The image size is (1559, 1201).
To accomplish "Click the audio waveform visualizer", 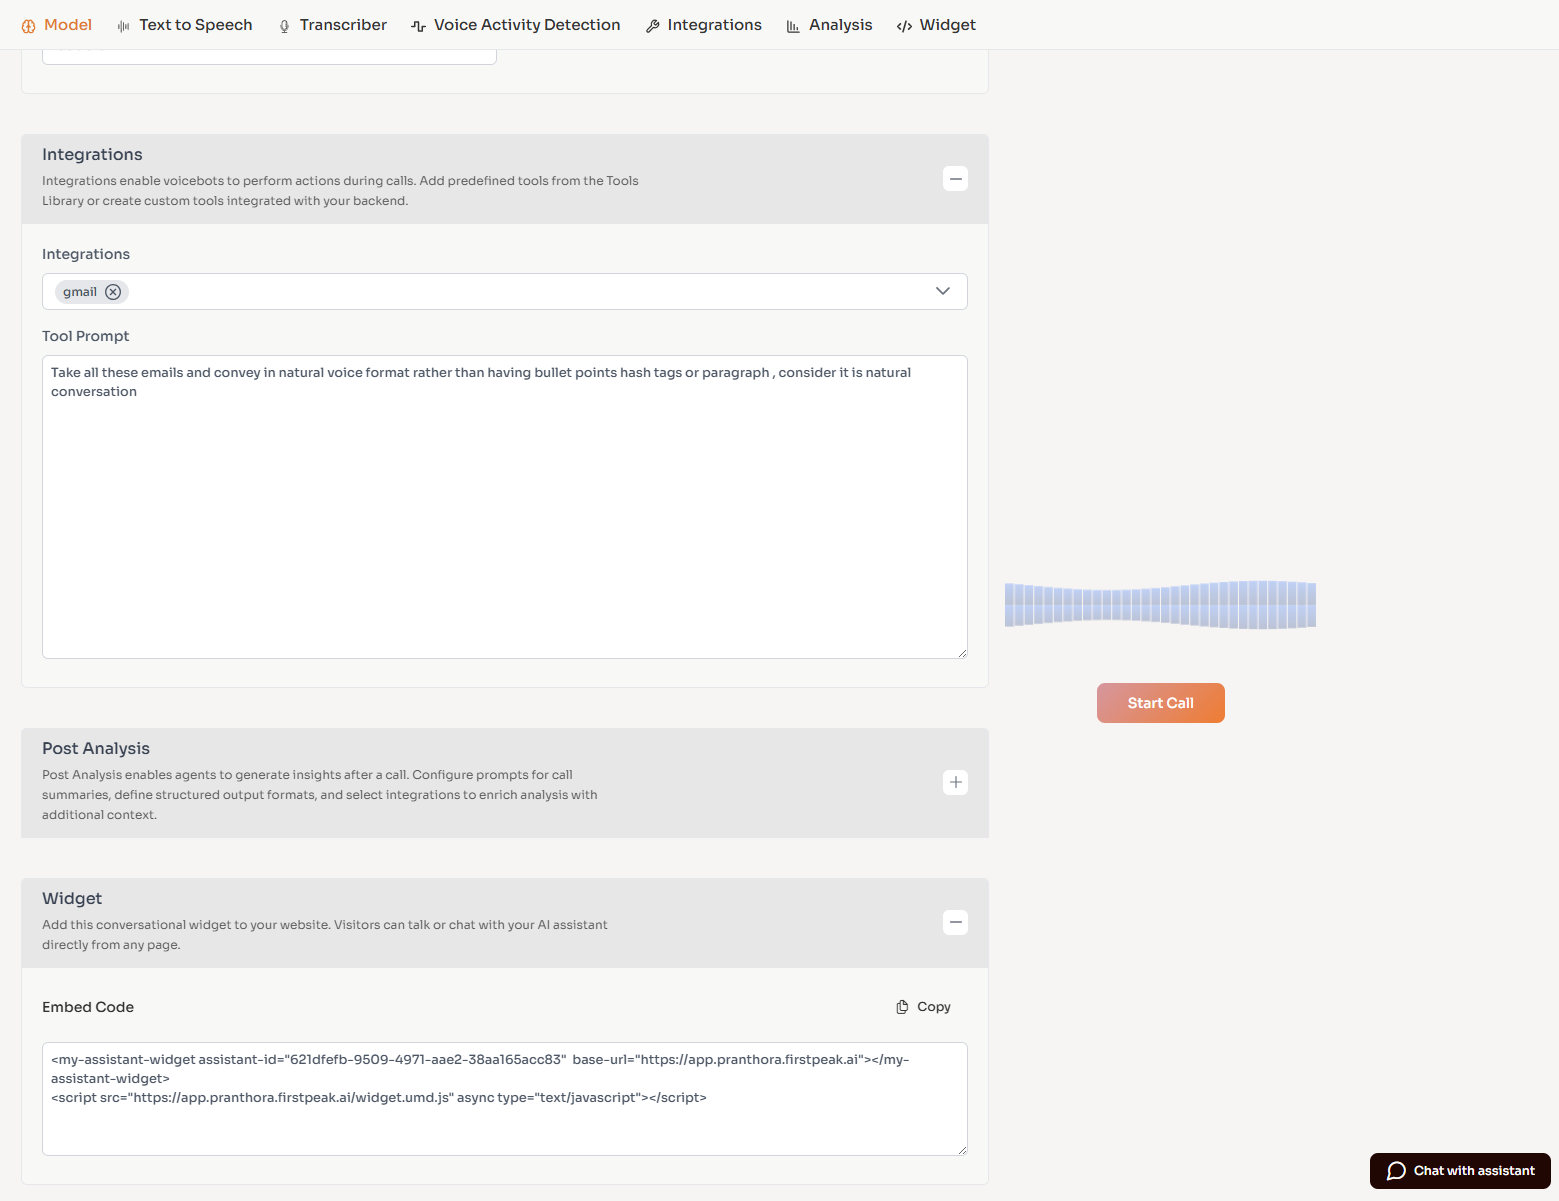I will [x=1160, y=604].
